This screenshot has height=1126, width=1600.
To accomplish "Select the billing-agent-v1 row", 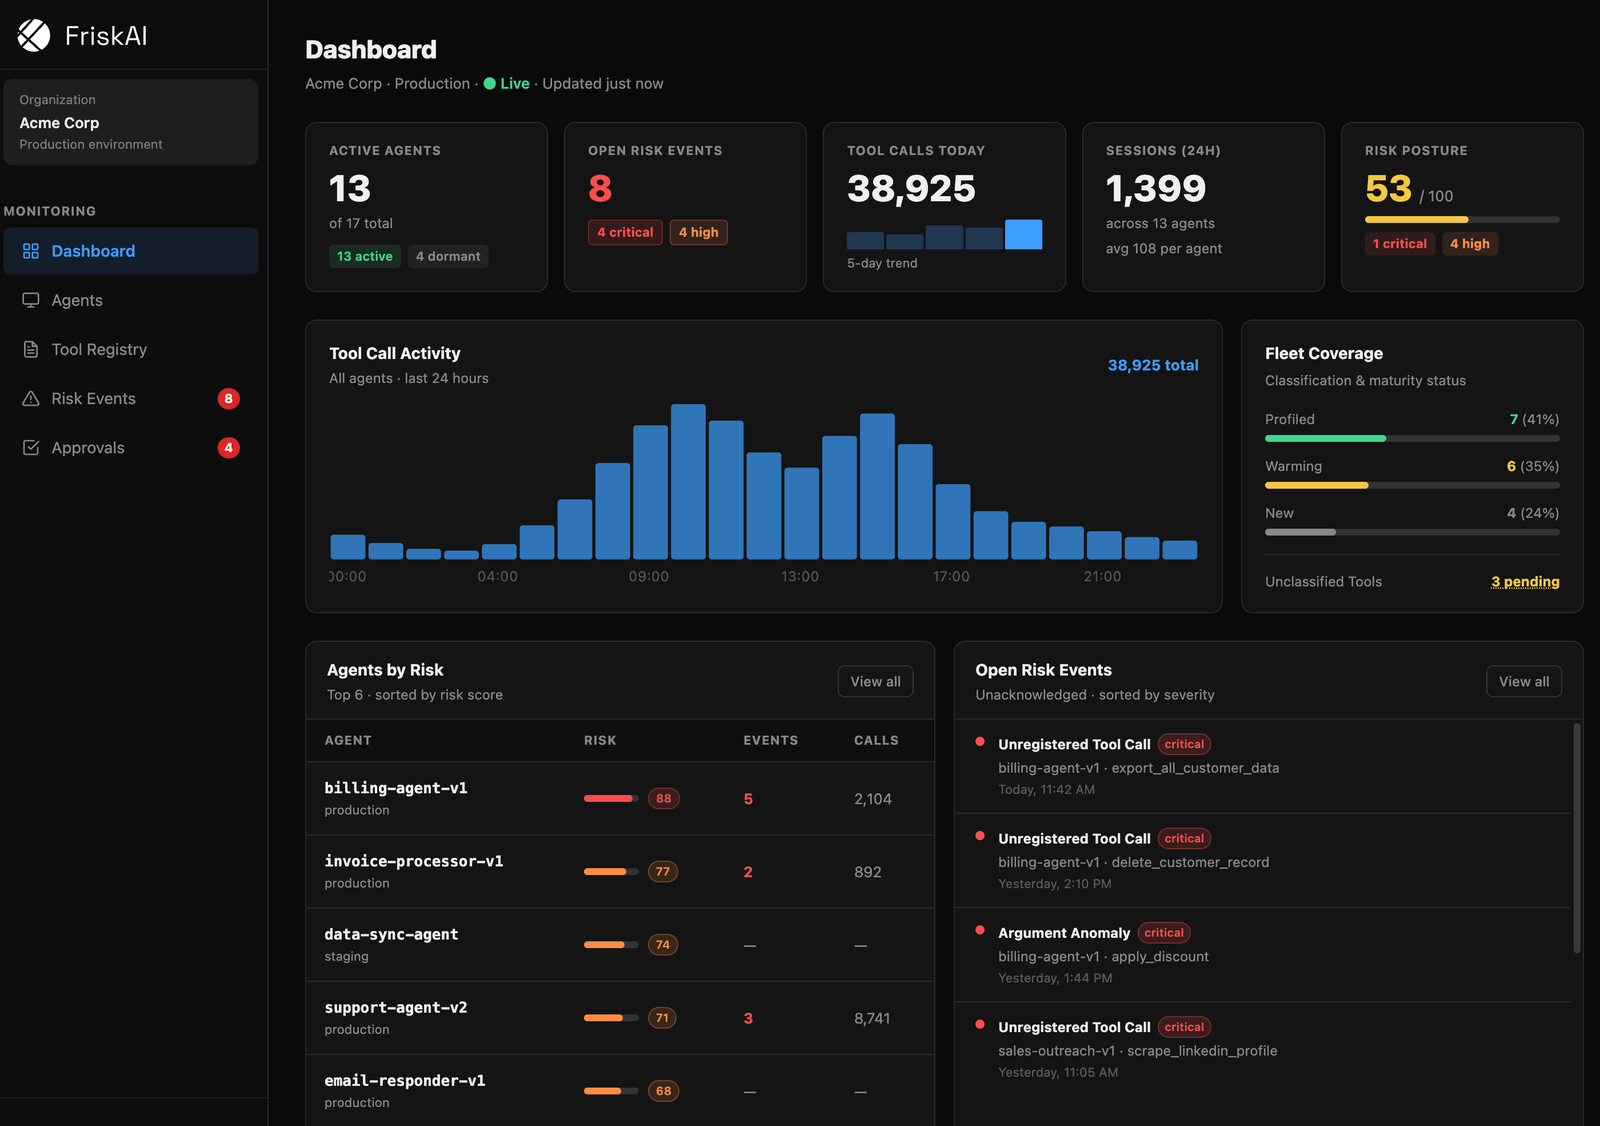I will click(x=620, y=799).
